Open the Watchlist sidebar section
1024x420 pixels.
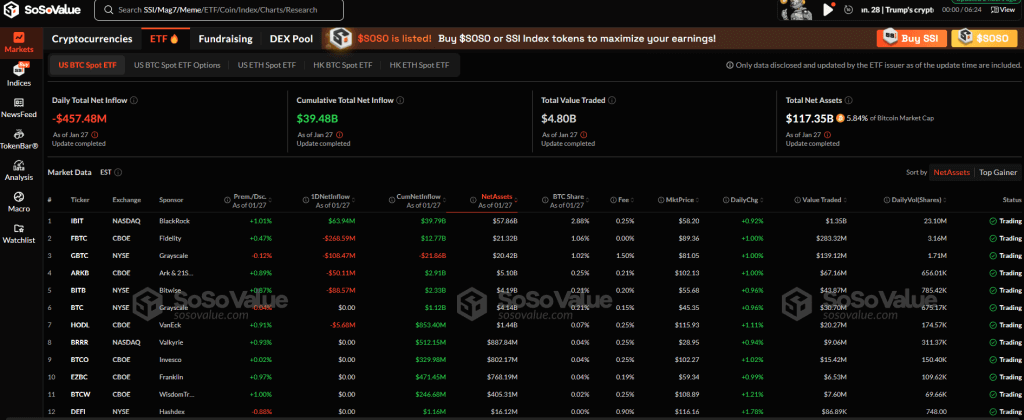tap(19, 233)
